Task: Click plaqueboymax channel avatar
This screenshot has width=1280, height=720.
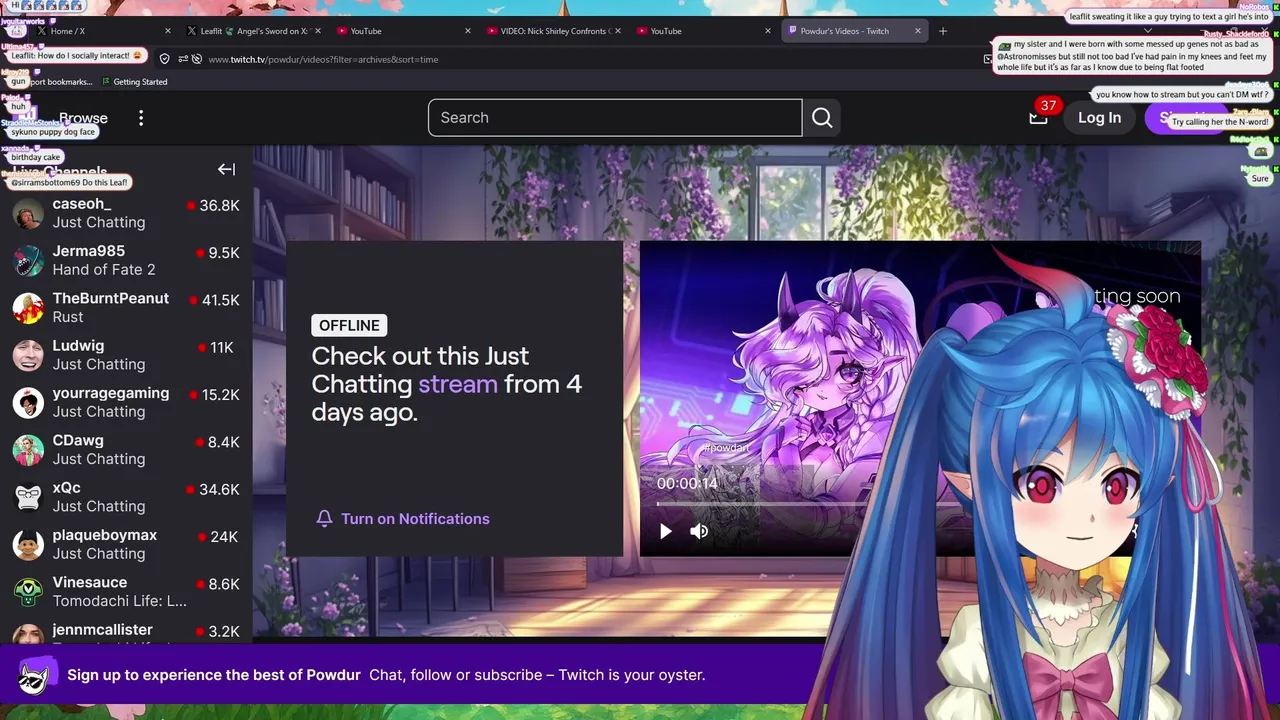Action: [28, 544]
